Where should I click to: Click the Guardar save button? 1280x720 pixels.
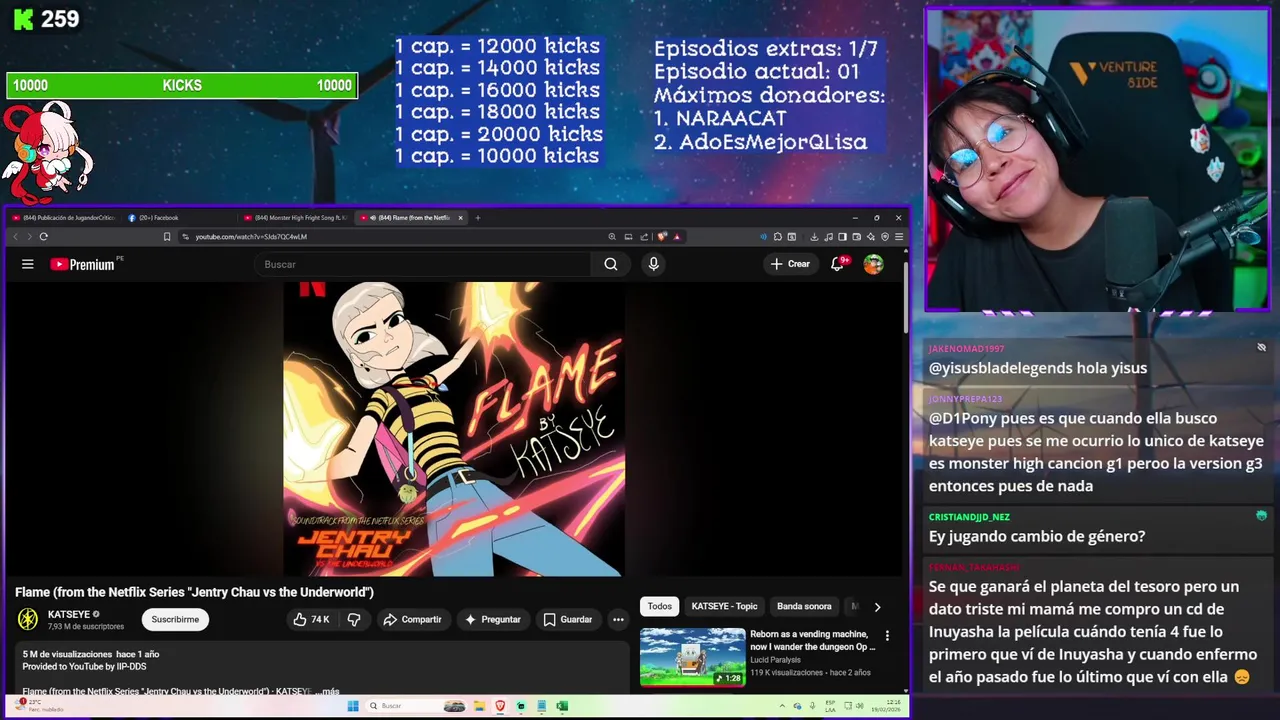tap(568, 620)
